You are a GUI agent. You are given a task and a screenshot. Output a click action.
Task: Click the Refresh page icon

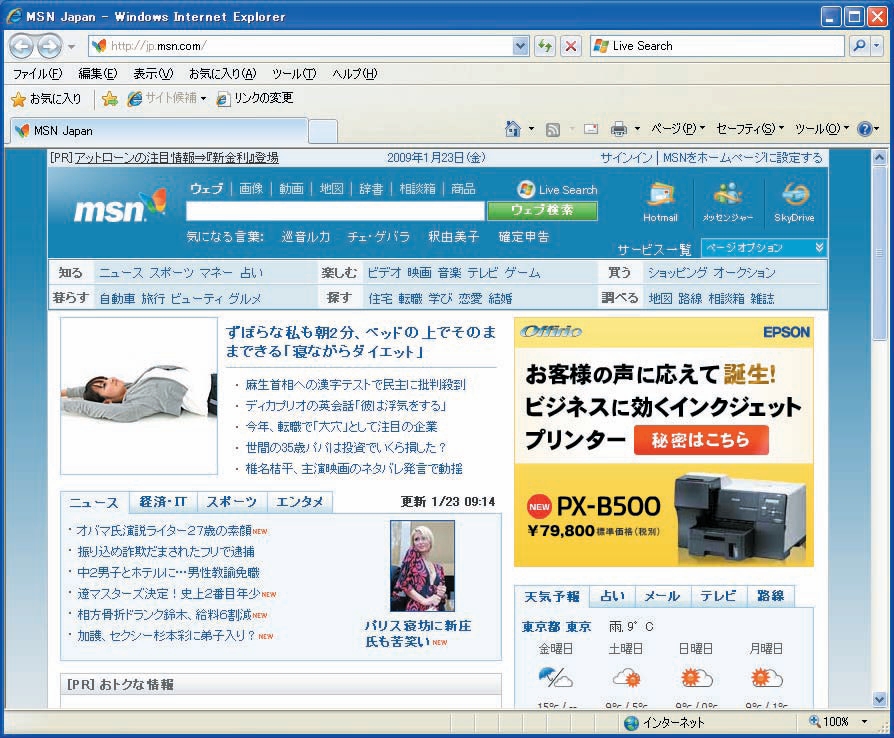545,46
